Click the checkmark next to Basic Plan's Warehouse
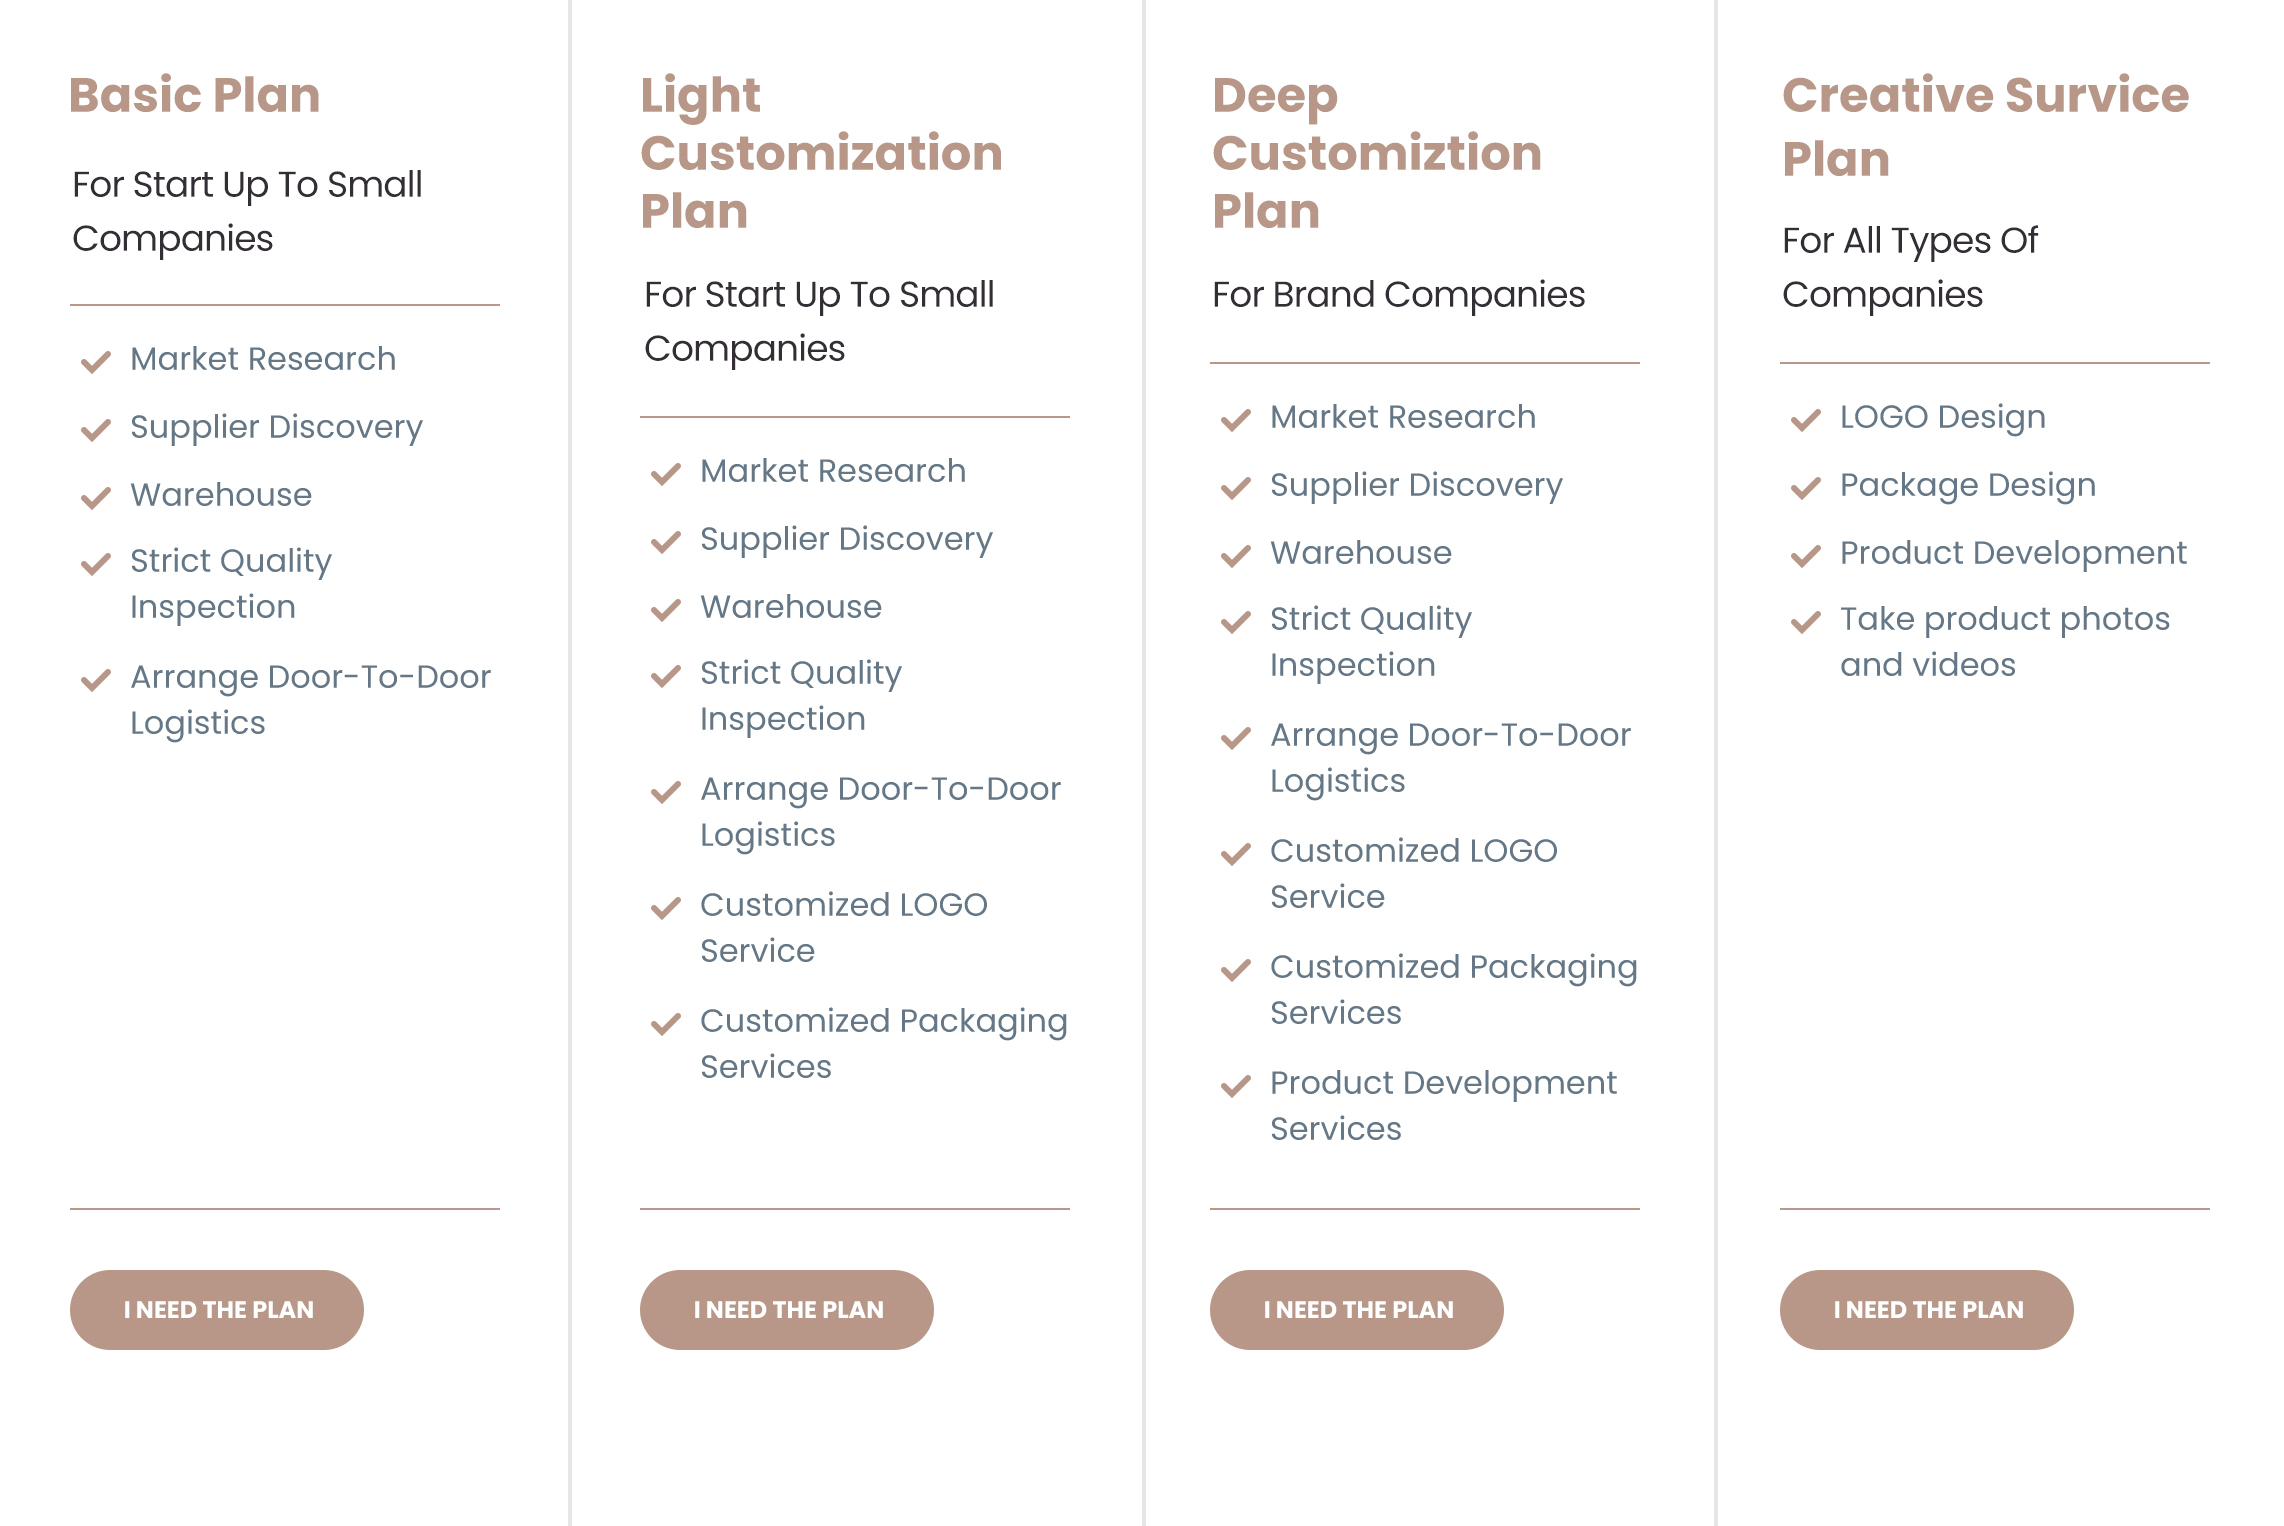The width and height of the screenshot is (2284, 1526). coord(96,497)
